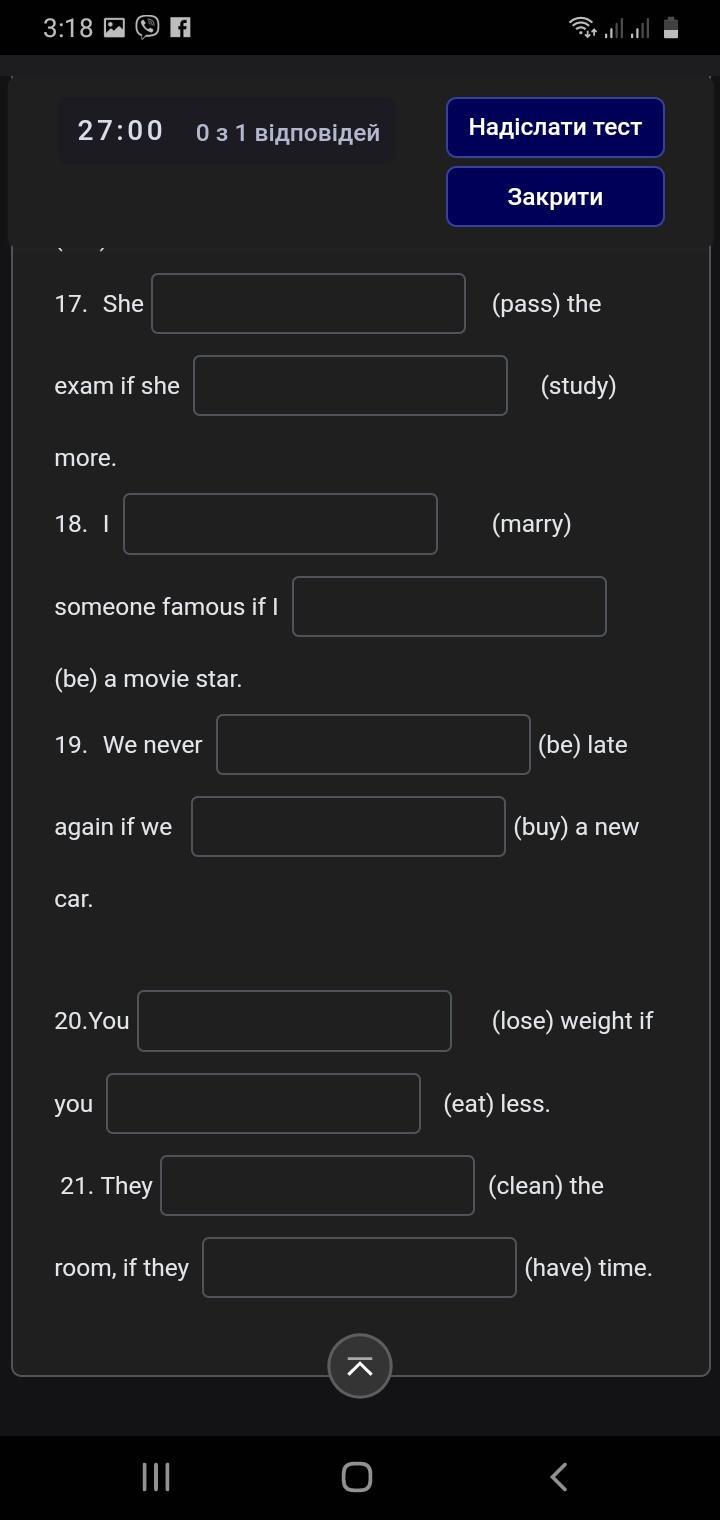Click the (clean) the room answer box
This screenshot has height=1520, width=720.
(317, 1185)
